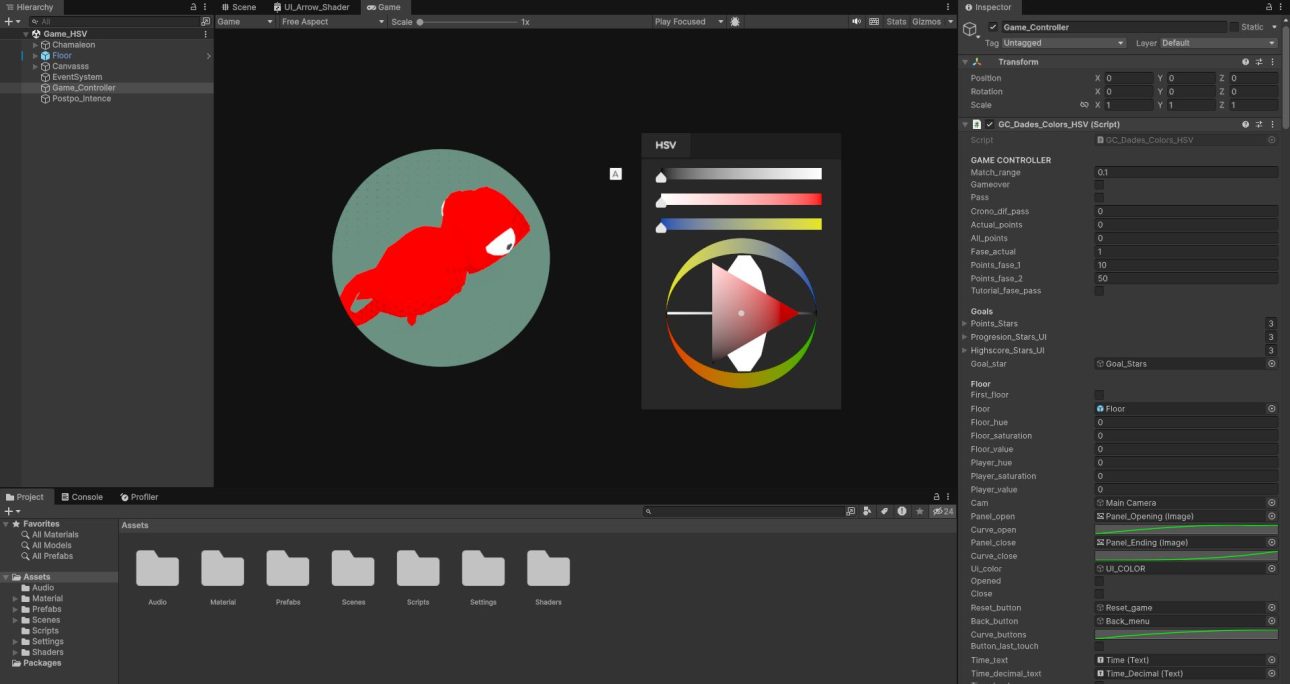The height and width of the screenshot is (684, 1290).
Task: Lock the Hierarchy panel with the padlock icon
Action: pos(193,7)
